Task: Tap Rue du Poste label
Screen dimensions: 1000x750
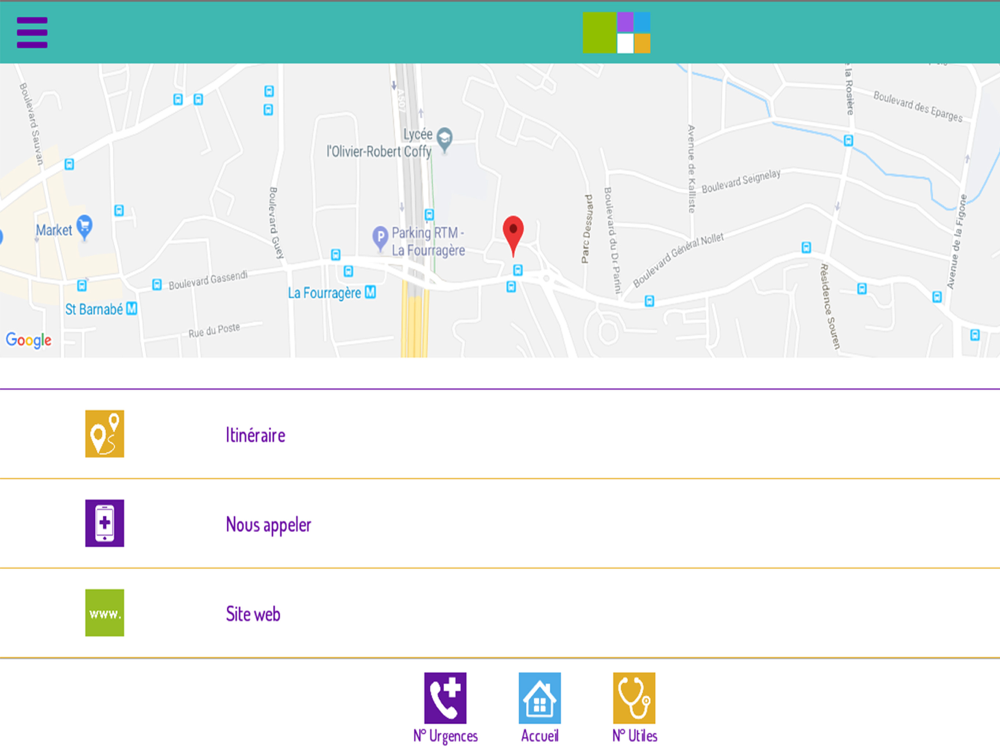Action: point(214,330)
